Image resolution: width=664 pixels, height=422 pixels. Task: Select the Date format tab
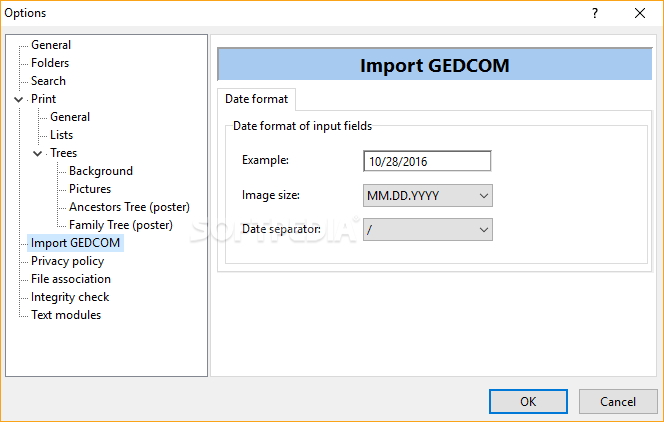(256, 99)
